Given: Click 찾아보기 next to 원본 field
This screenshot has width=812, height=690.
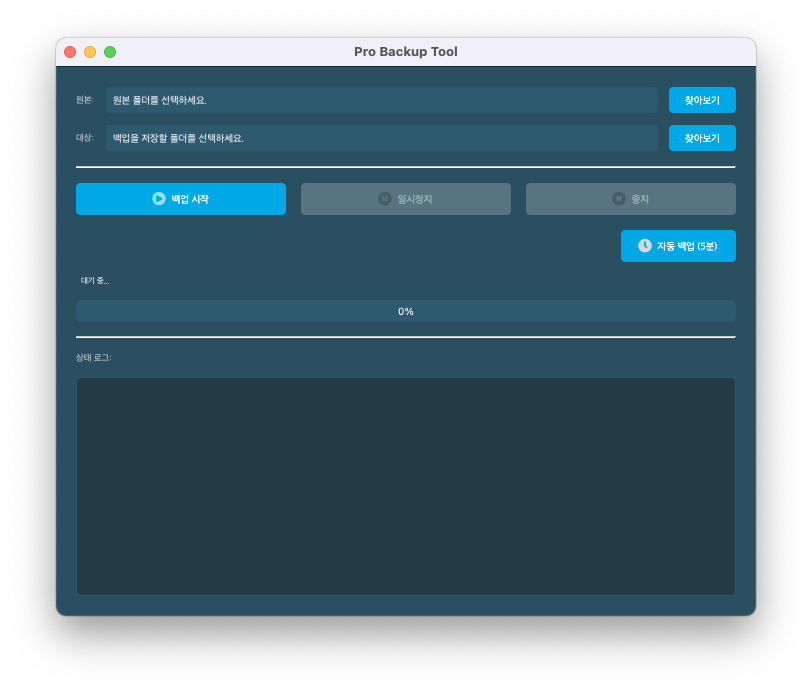Looking at the screenshot, I should tap(702, 100).
